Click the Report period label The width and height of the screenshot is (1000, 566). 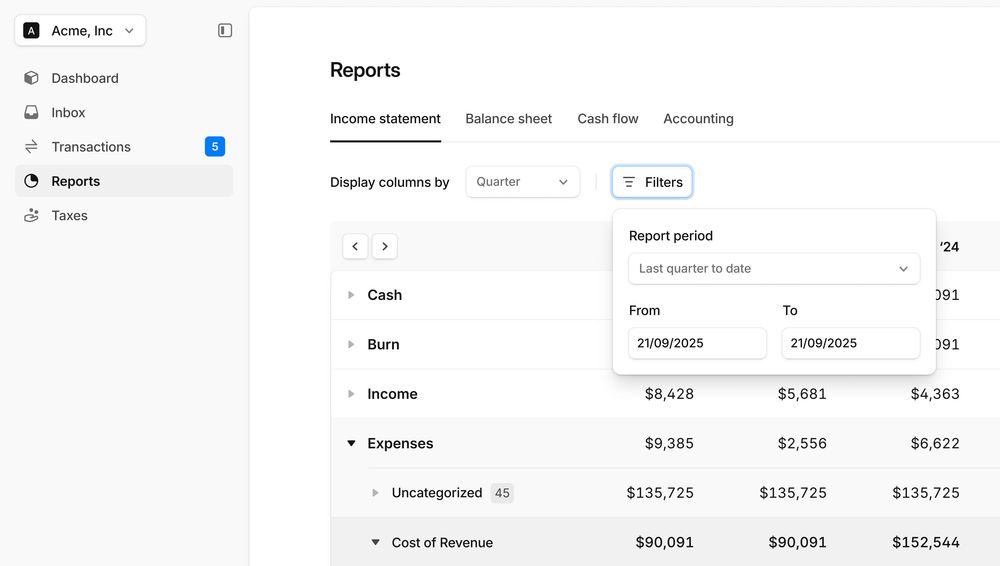[671, 235]
